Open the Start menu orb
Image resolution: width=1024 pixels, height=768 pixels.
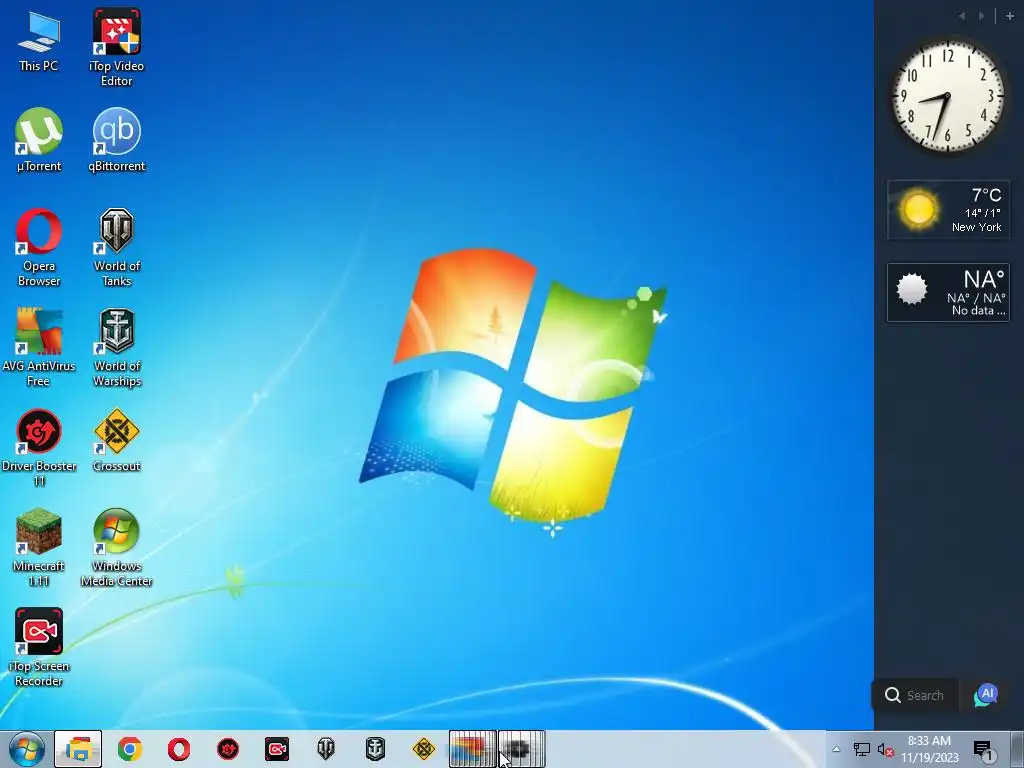26,749
